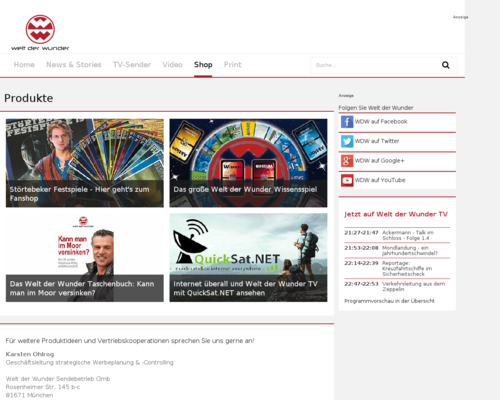
Task: Click 'Folgen Sie Welt der Wunder' text
Action: 376,108
